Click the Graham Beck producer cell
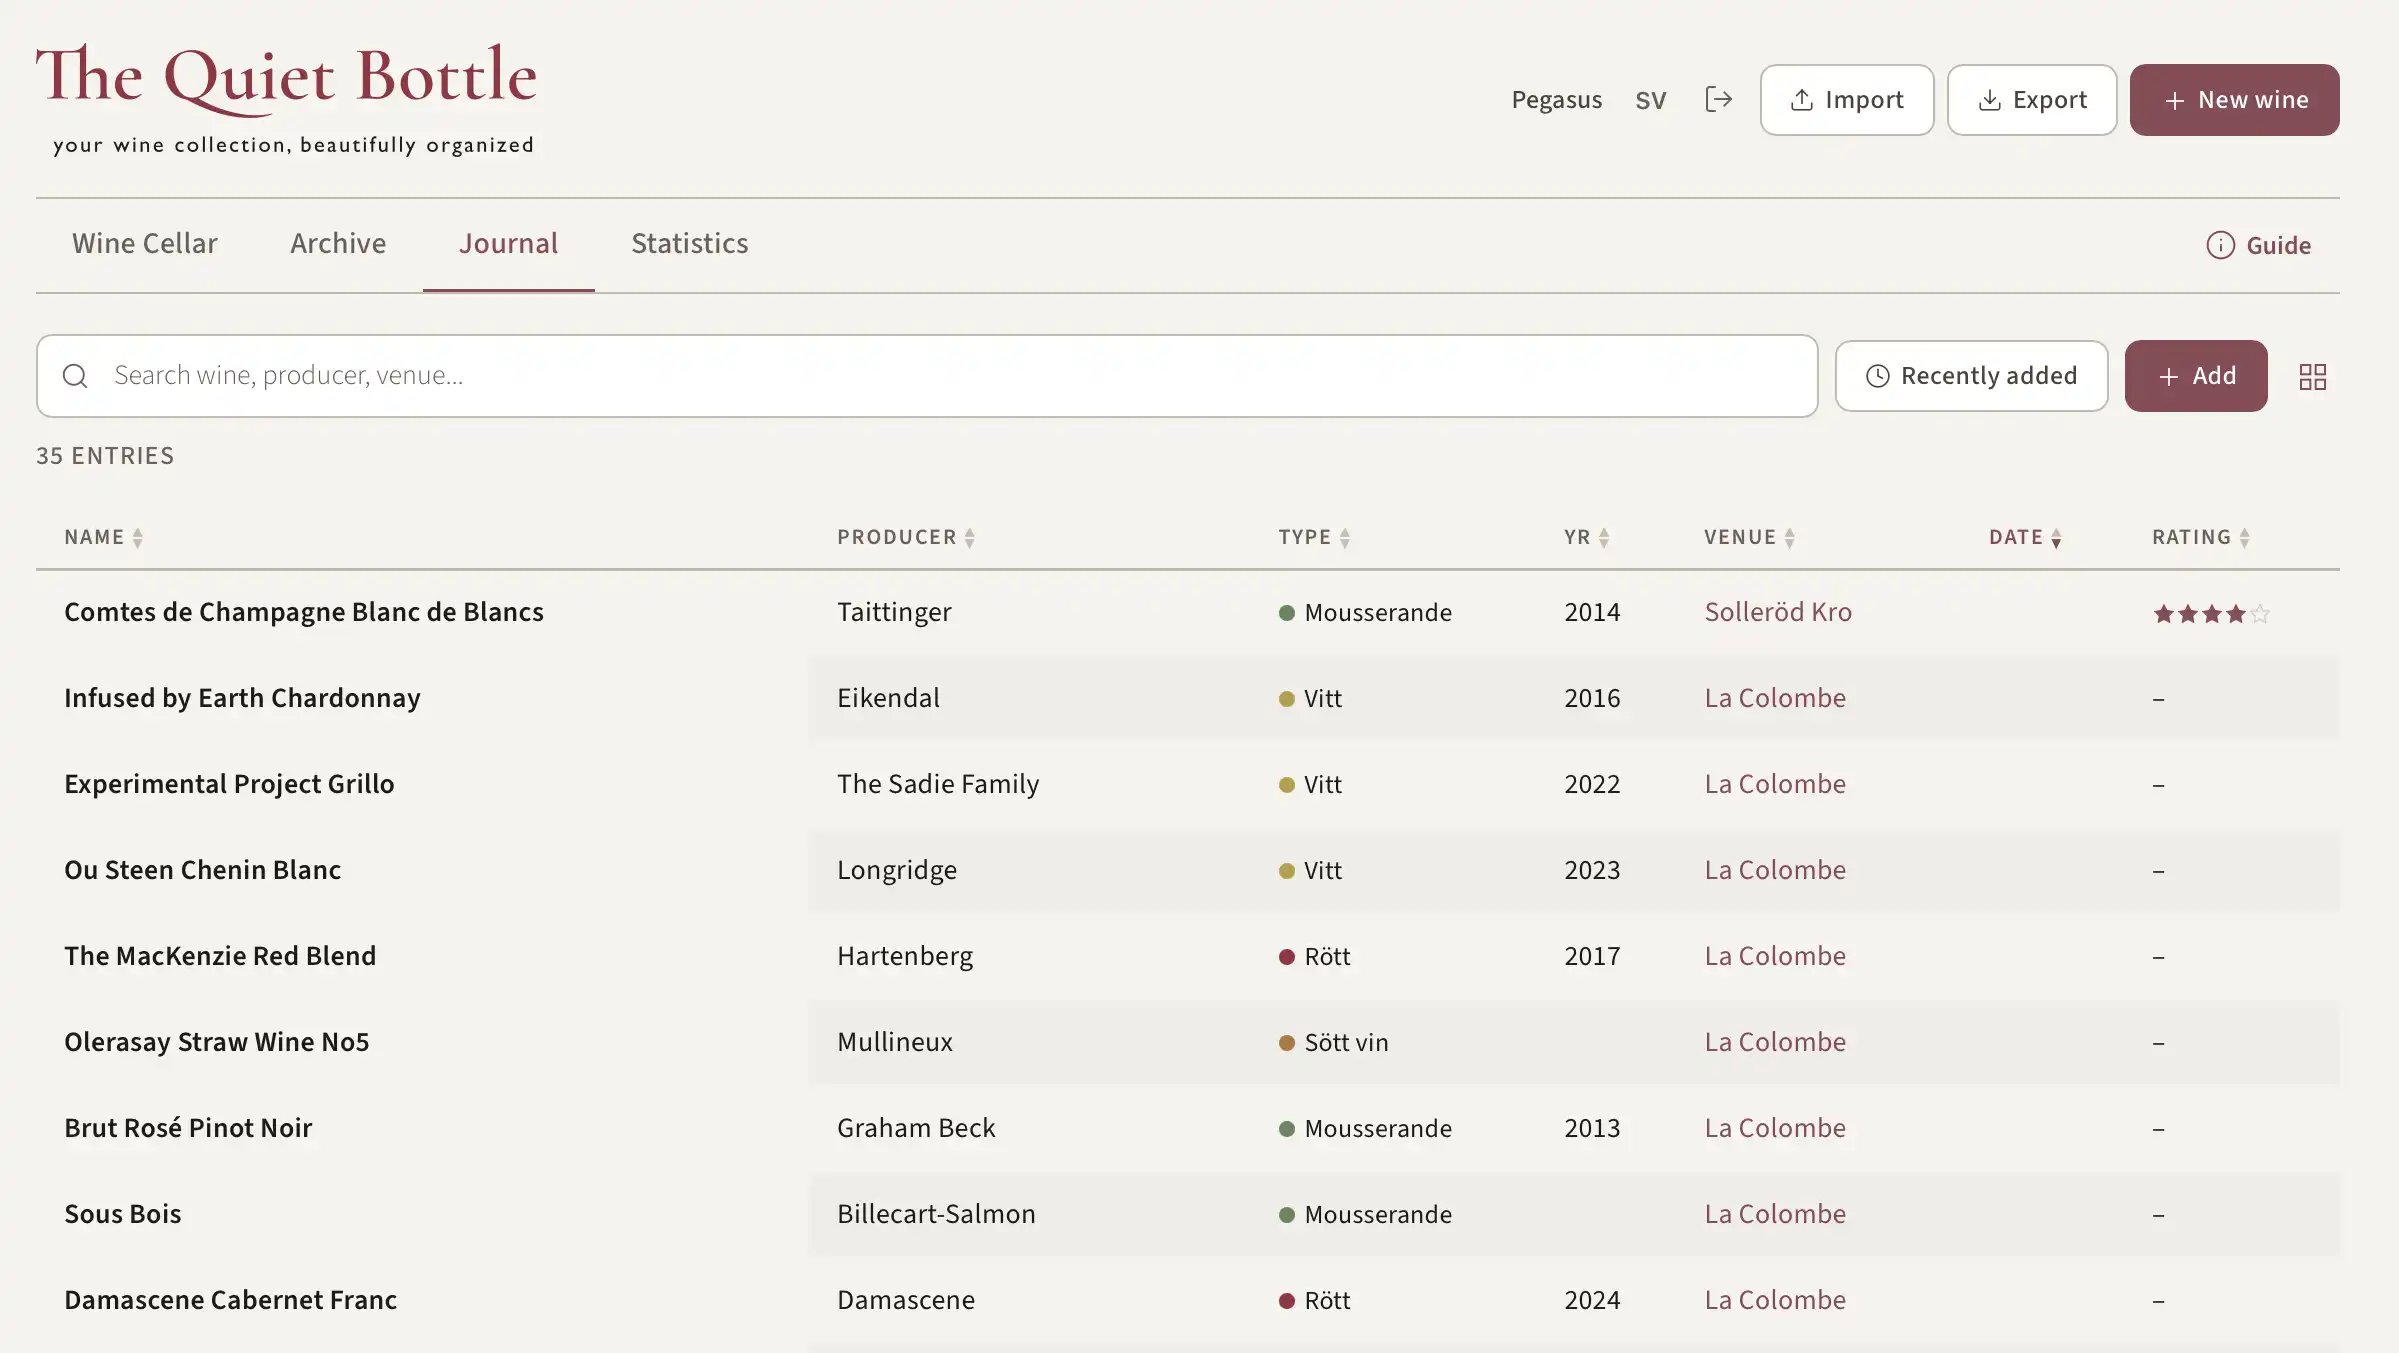 (916, 1127)
